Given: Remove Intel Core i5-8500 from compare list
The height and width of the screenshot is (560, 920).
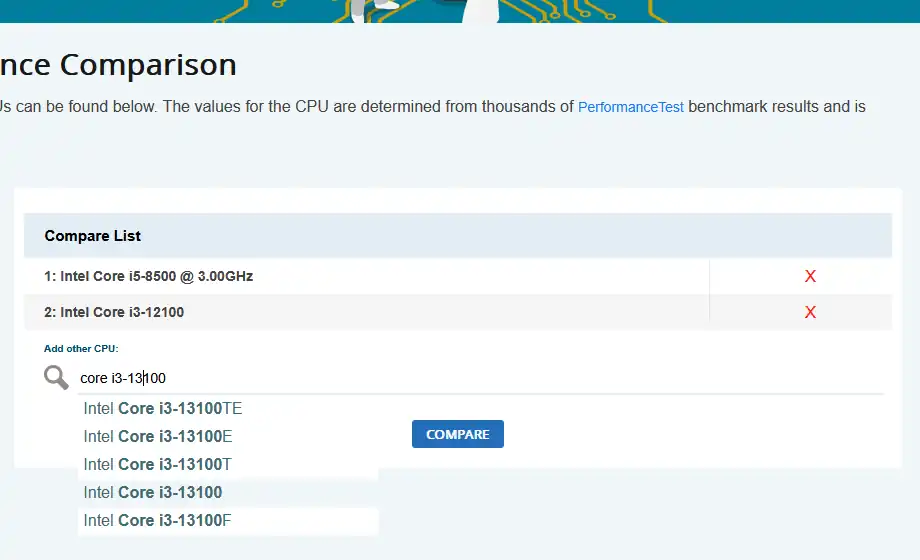Looking at the screenshot, I should 810,276.
